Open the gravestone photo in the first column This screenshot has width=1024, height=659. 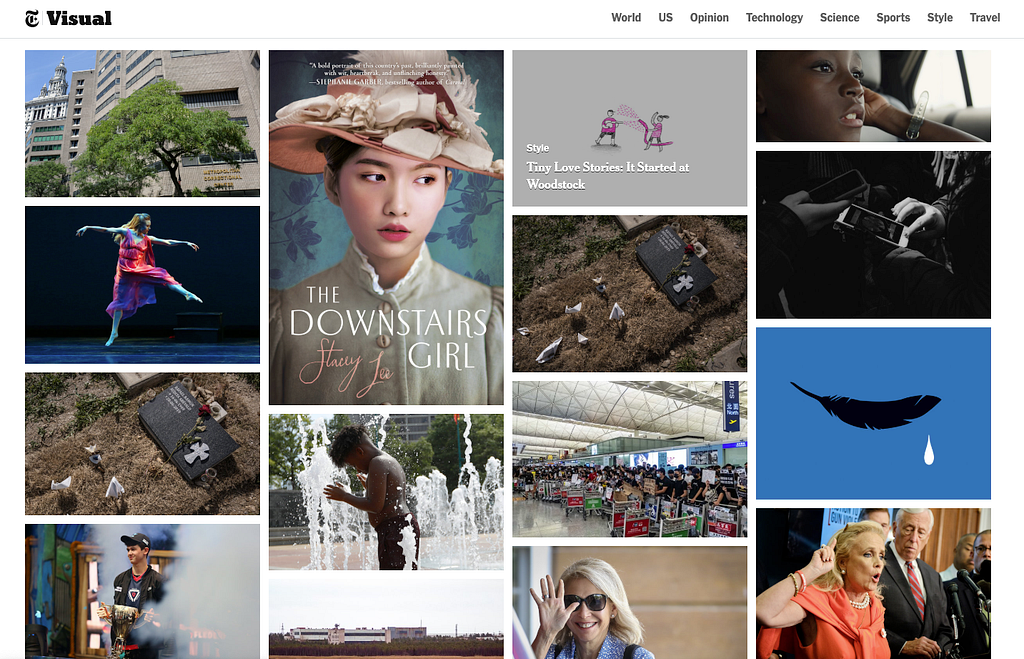142,444
